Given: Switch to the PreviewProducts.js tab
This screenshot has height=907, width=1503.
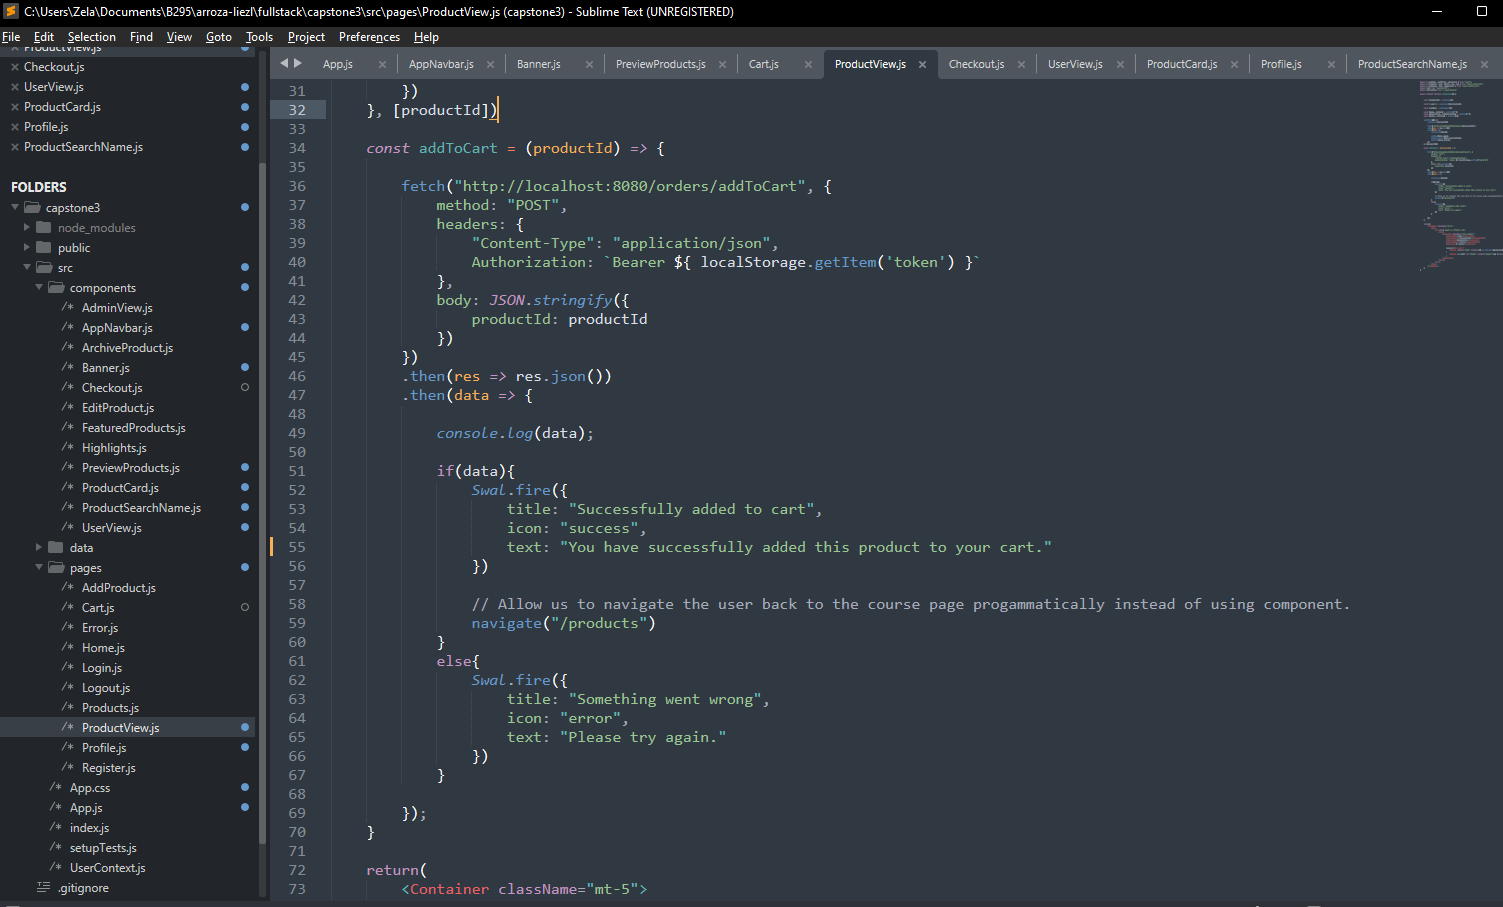Looking at the screenshot, I should pos(660,64).
